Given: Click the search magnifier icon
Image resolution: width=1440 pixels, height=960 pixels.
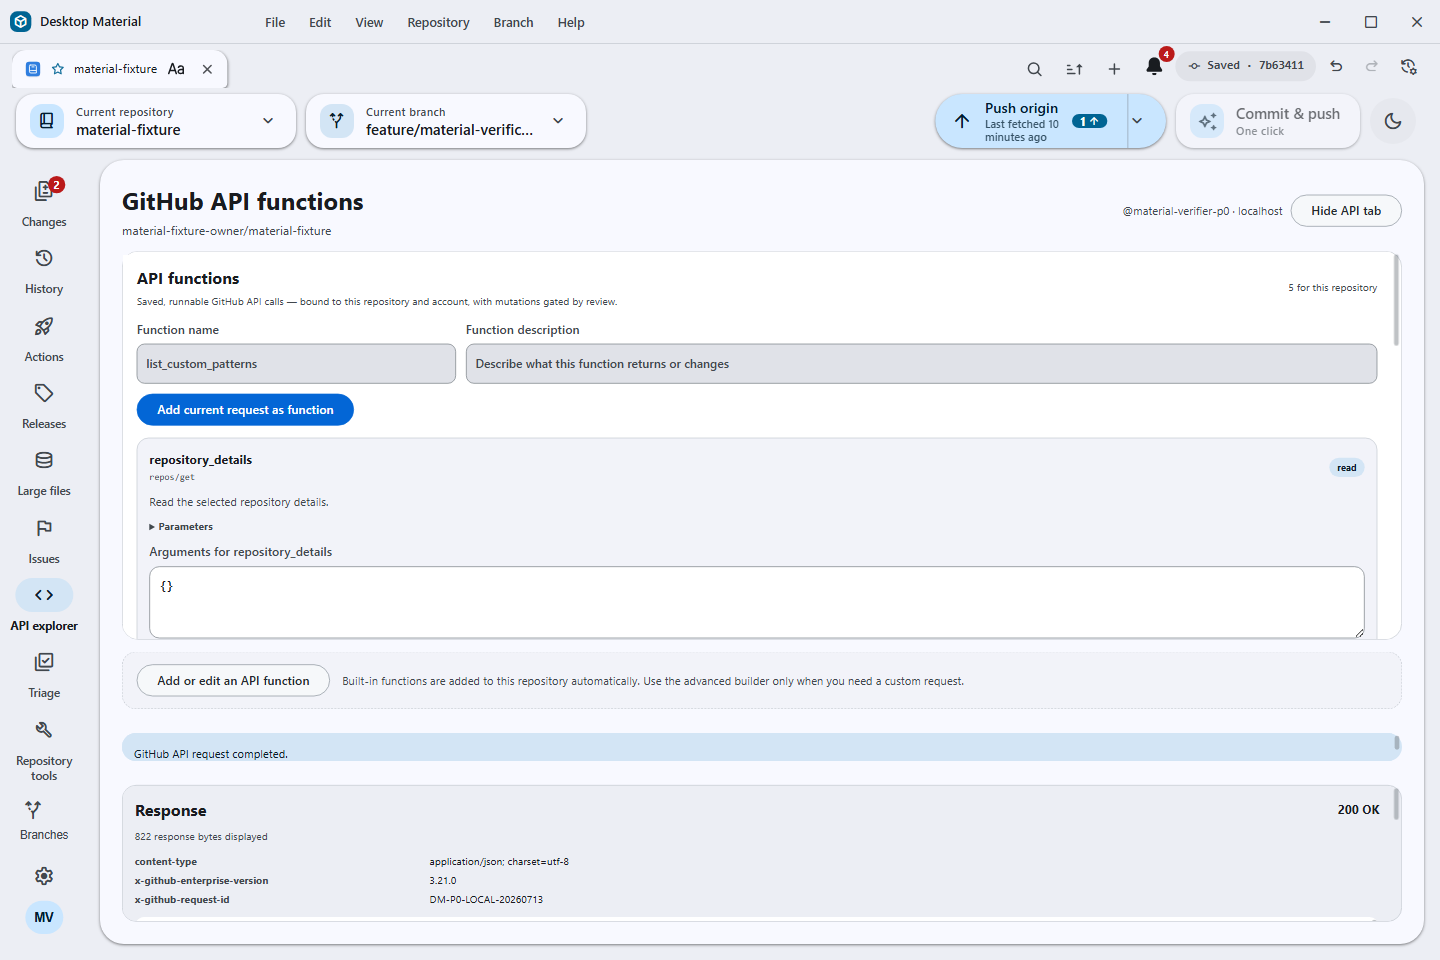Looking at the screenshot, I should pos(1035,69).
